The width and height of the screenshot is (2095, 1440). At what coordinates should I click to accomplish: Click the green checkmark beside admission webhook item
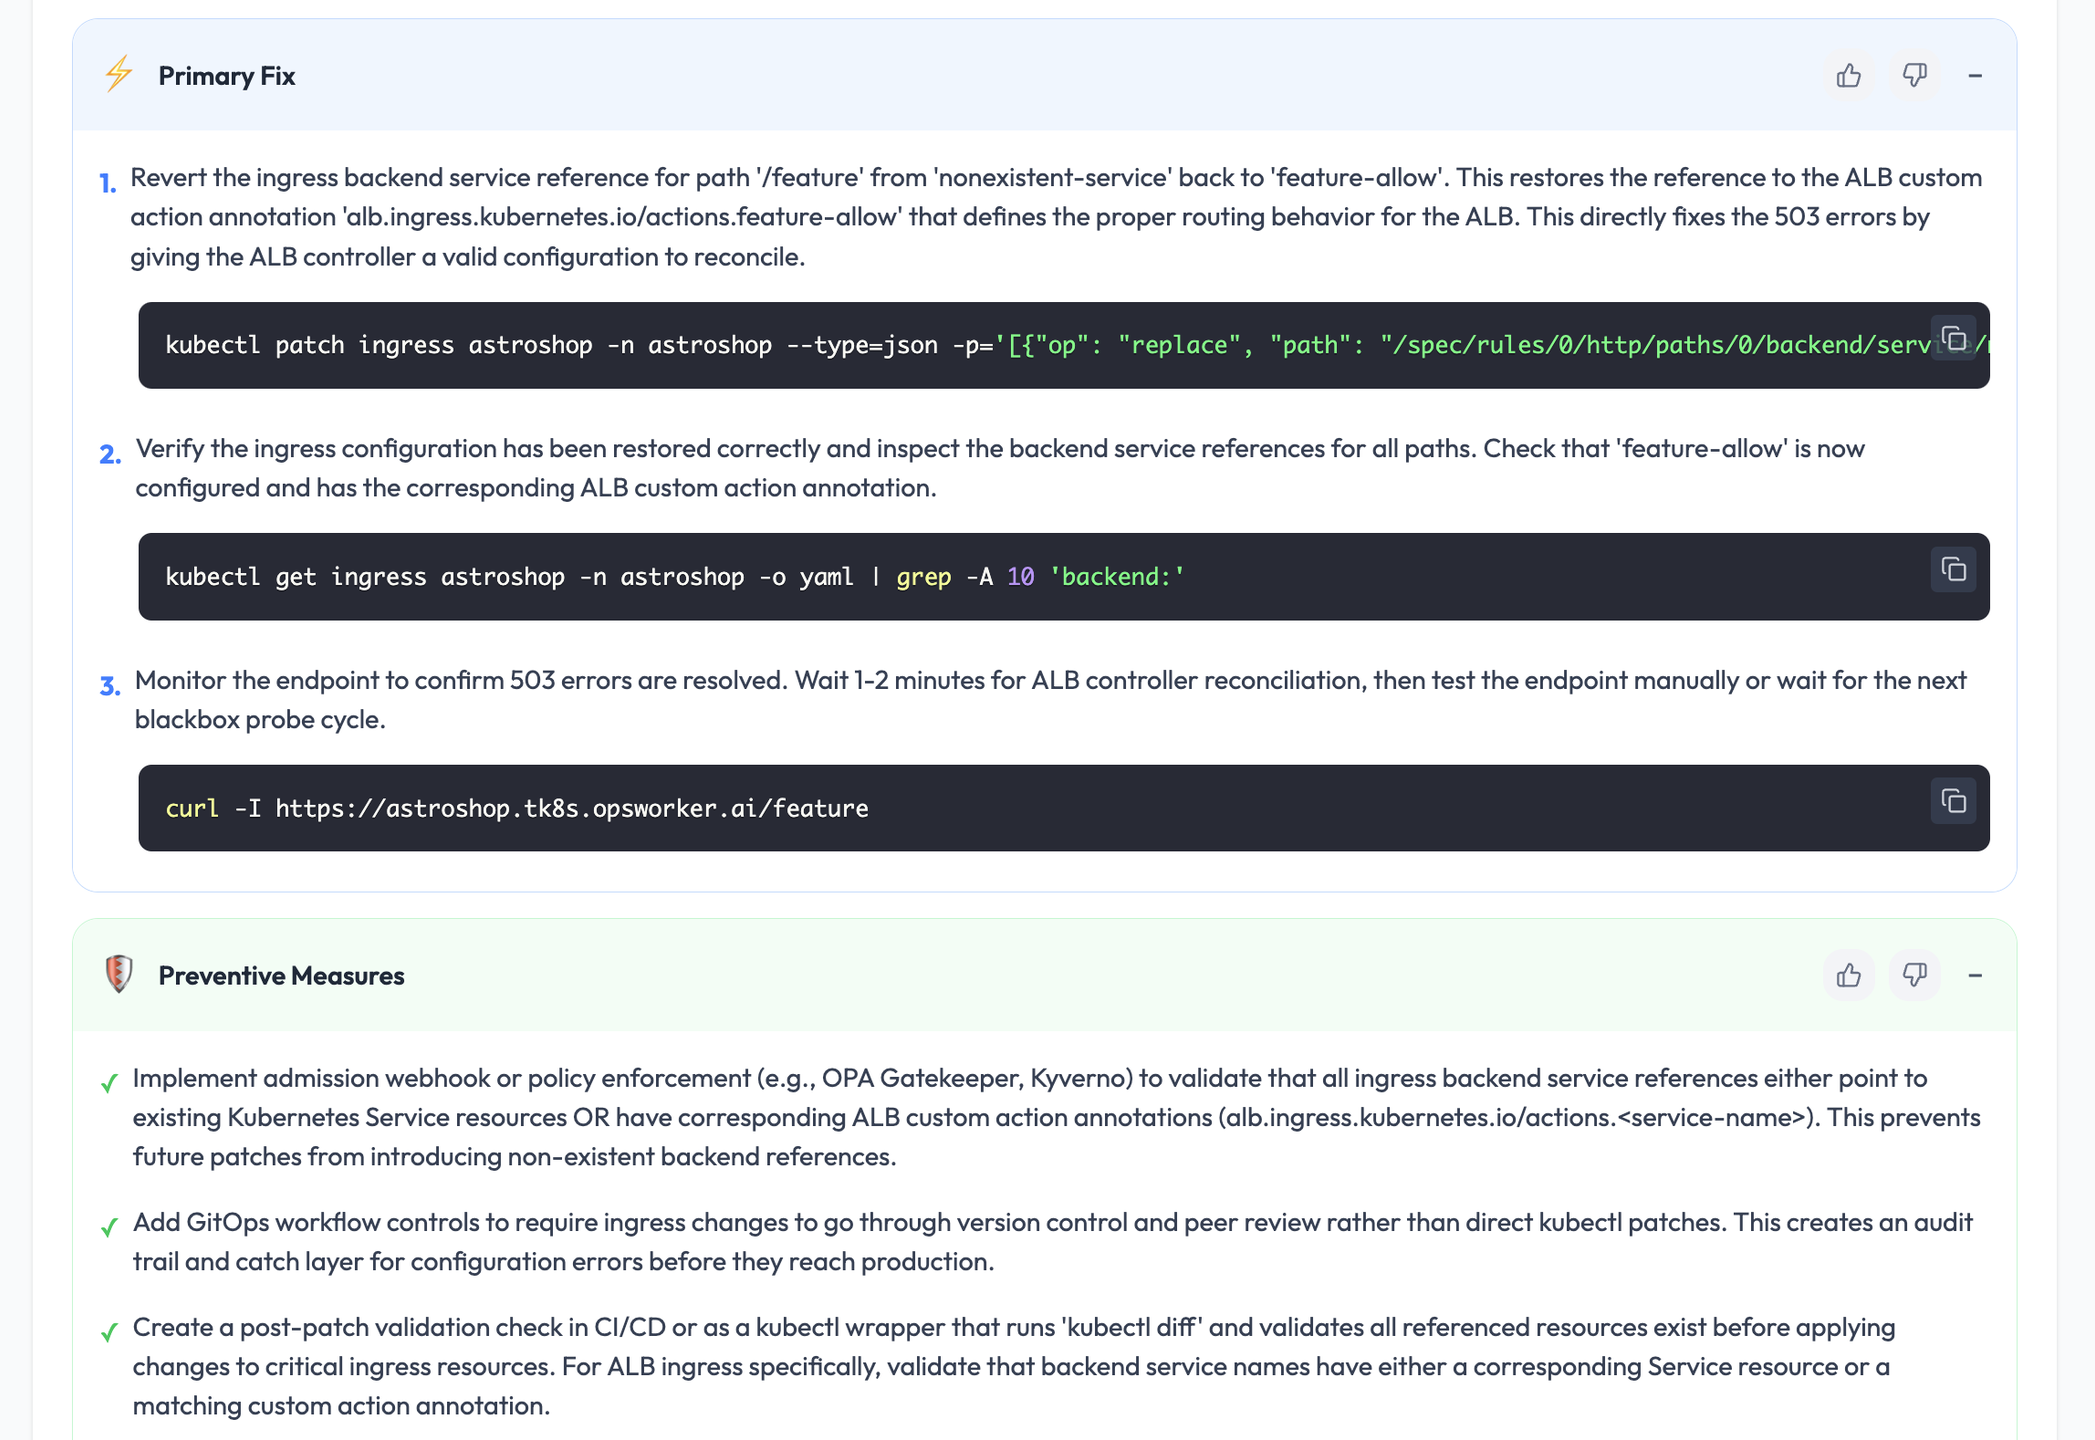point(109,1082)
